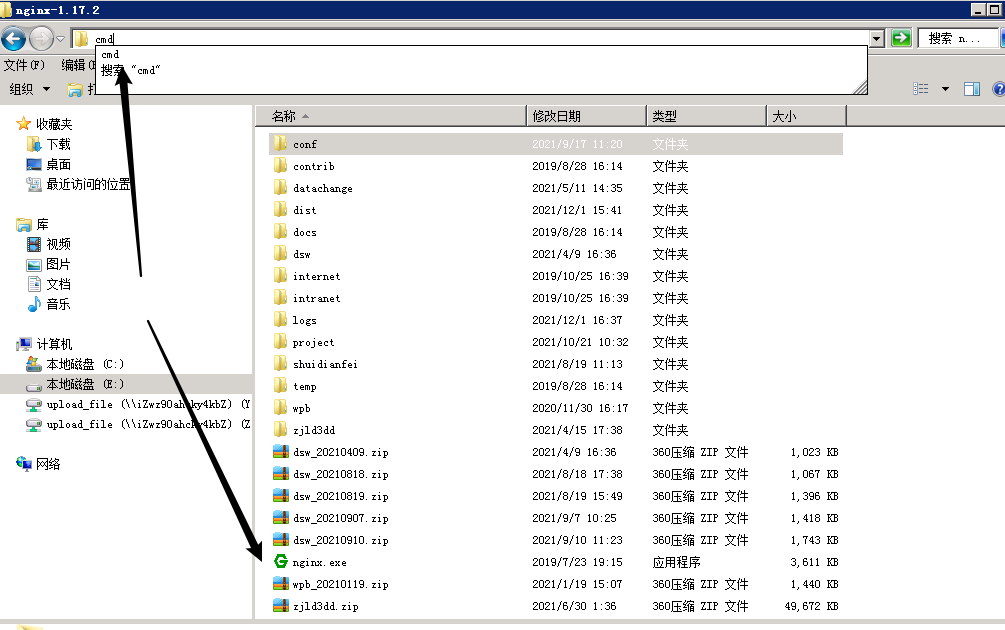1005x630 pixels.
Task: Select the cmd autocomplete suggestion
Action: tap(110, 54)
